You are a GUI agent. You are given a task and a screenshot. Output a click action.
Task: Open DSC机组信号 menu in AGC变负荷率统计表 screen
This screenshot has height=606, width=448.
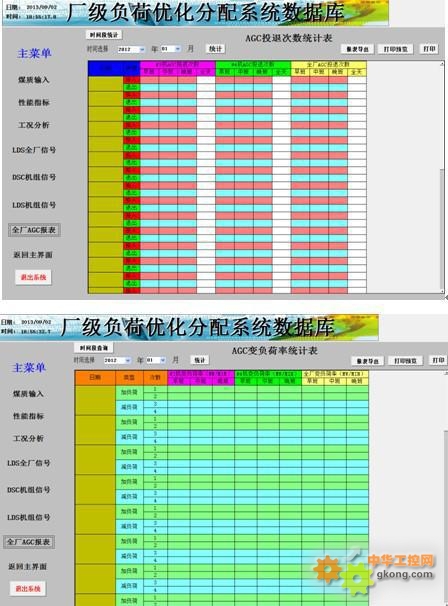coord(28,490)
